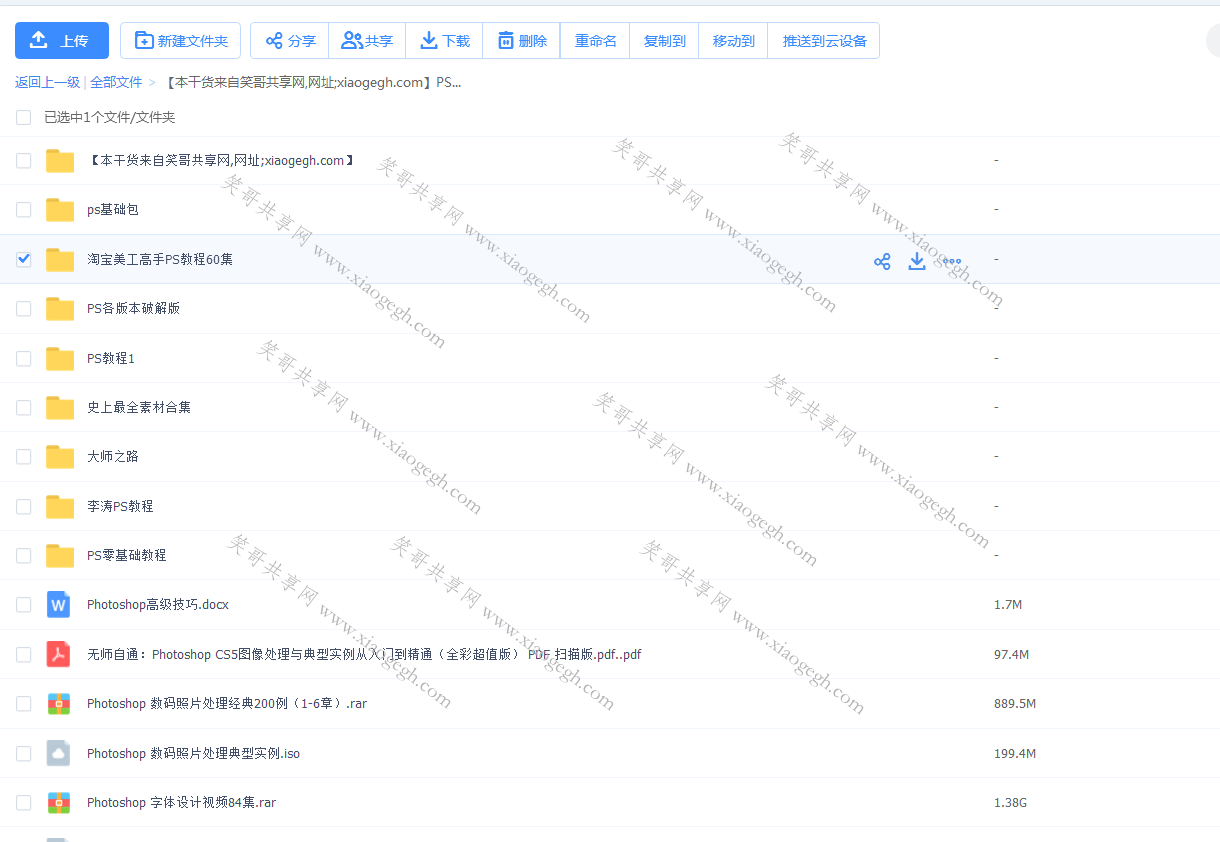The width and height of the screenshot is (1220, 842).
Task: Click folder icon of 【本干货来自笑哥共享网】
Action: [60, 160]
